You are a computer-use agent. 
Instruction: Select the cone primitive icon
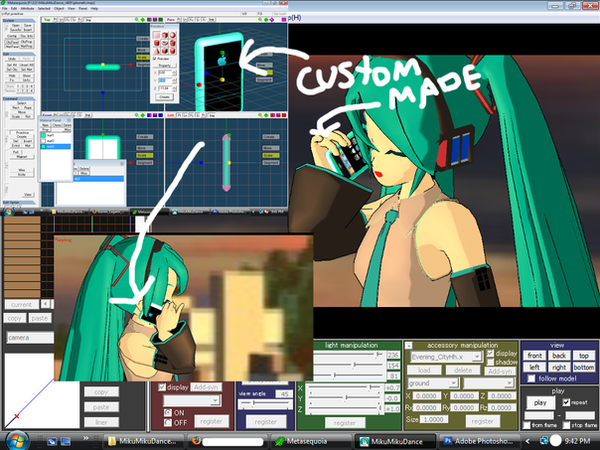[157, 51]
